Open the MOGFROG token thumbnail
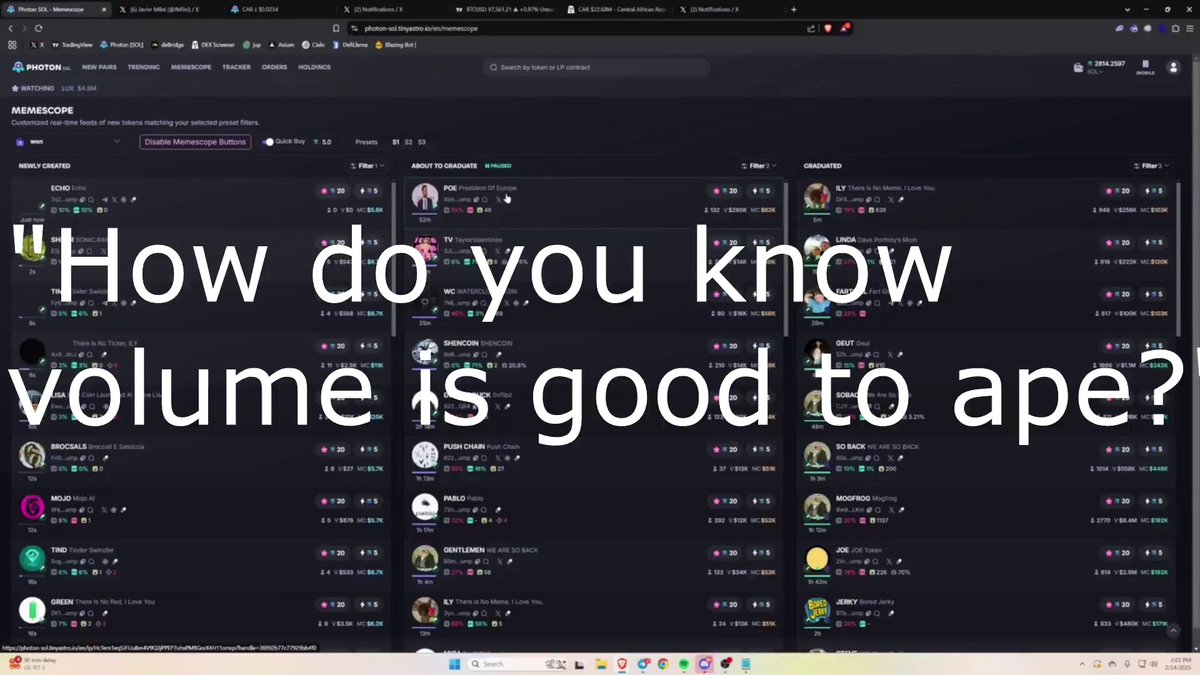Image resolution: width=1200 pixels, height=675 pixels. 817,506
